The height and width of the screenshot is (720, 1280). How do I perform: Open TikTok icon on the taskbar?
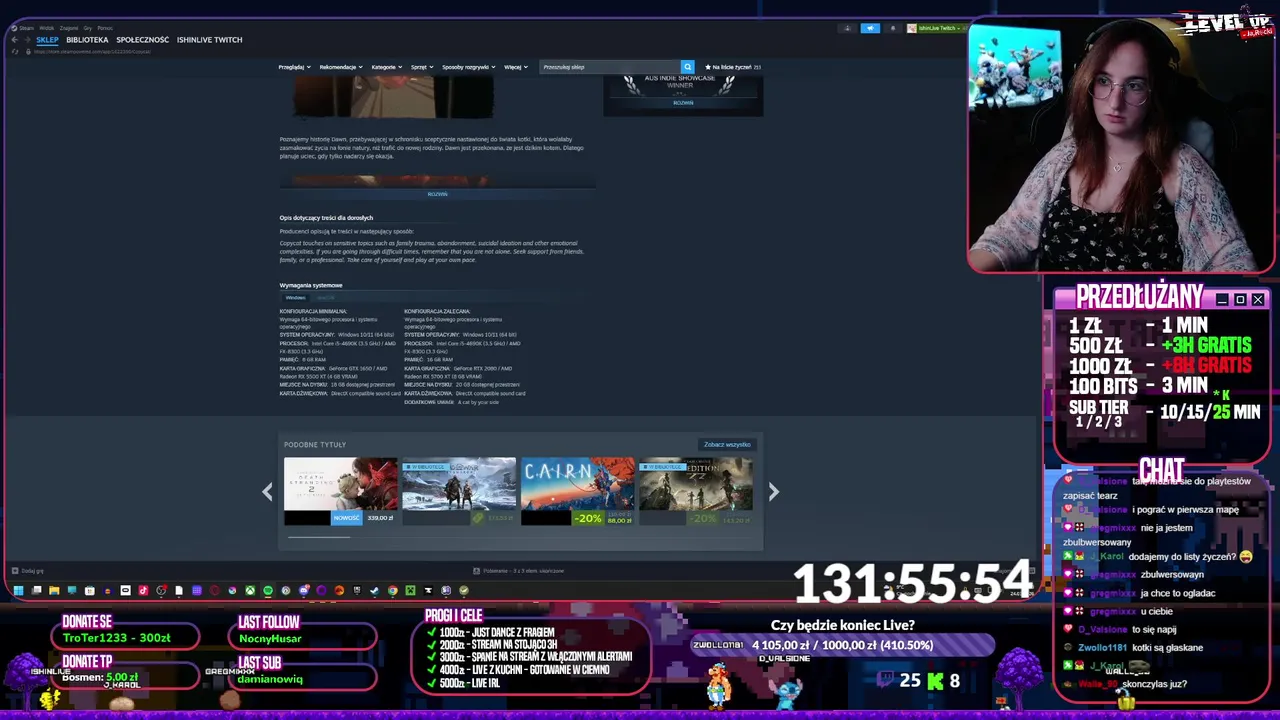[x=143, y=590]
